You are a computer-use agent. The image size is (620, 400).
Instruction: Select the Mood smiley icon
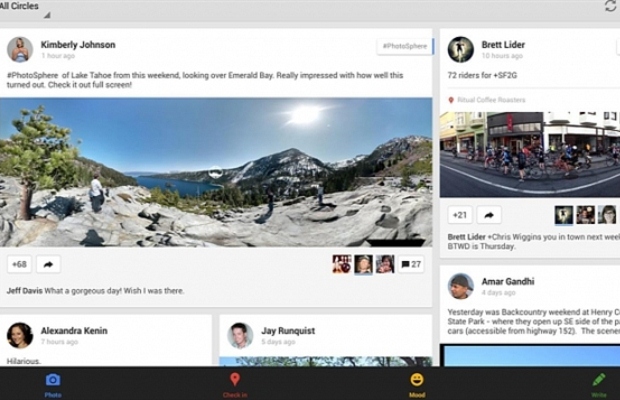point(417,380)
